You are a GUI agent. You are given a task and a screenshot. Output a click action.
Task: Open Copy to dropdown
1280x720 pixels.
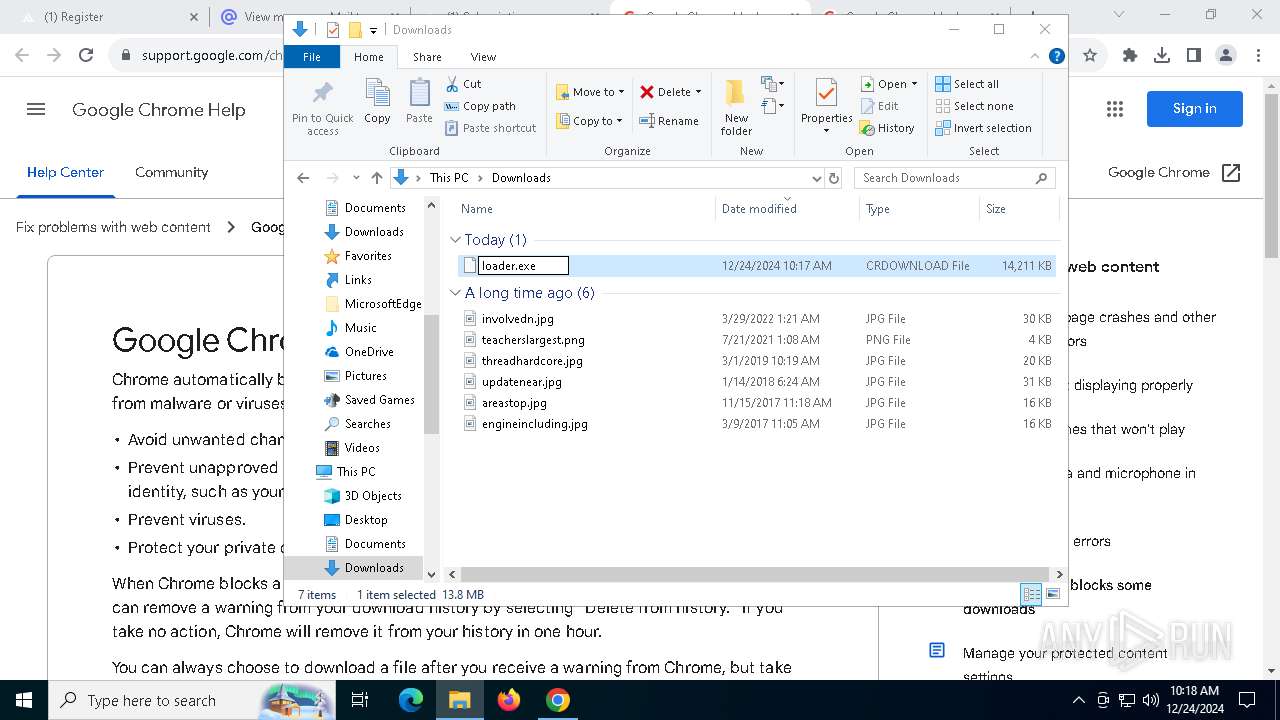coord(589,121)
